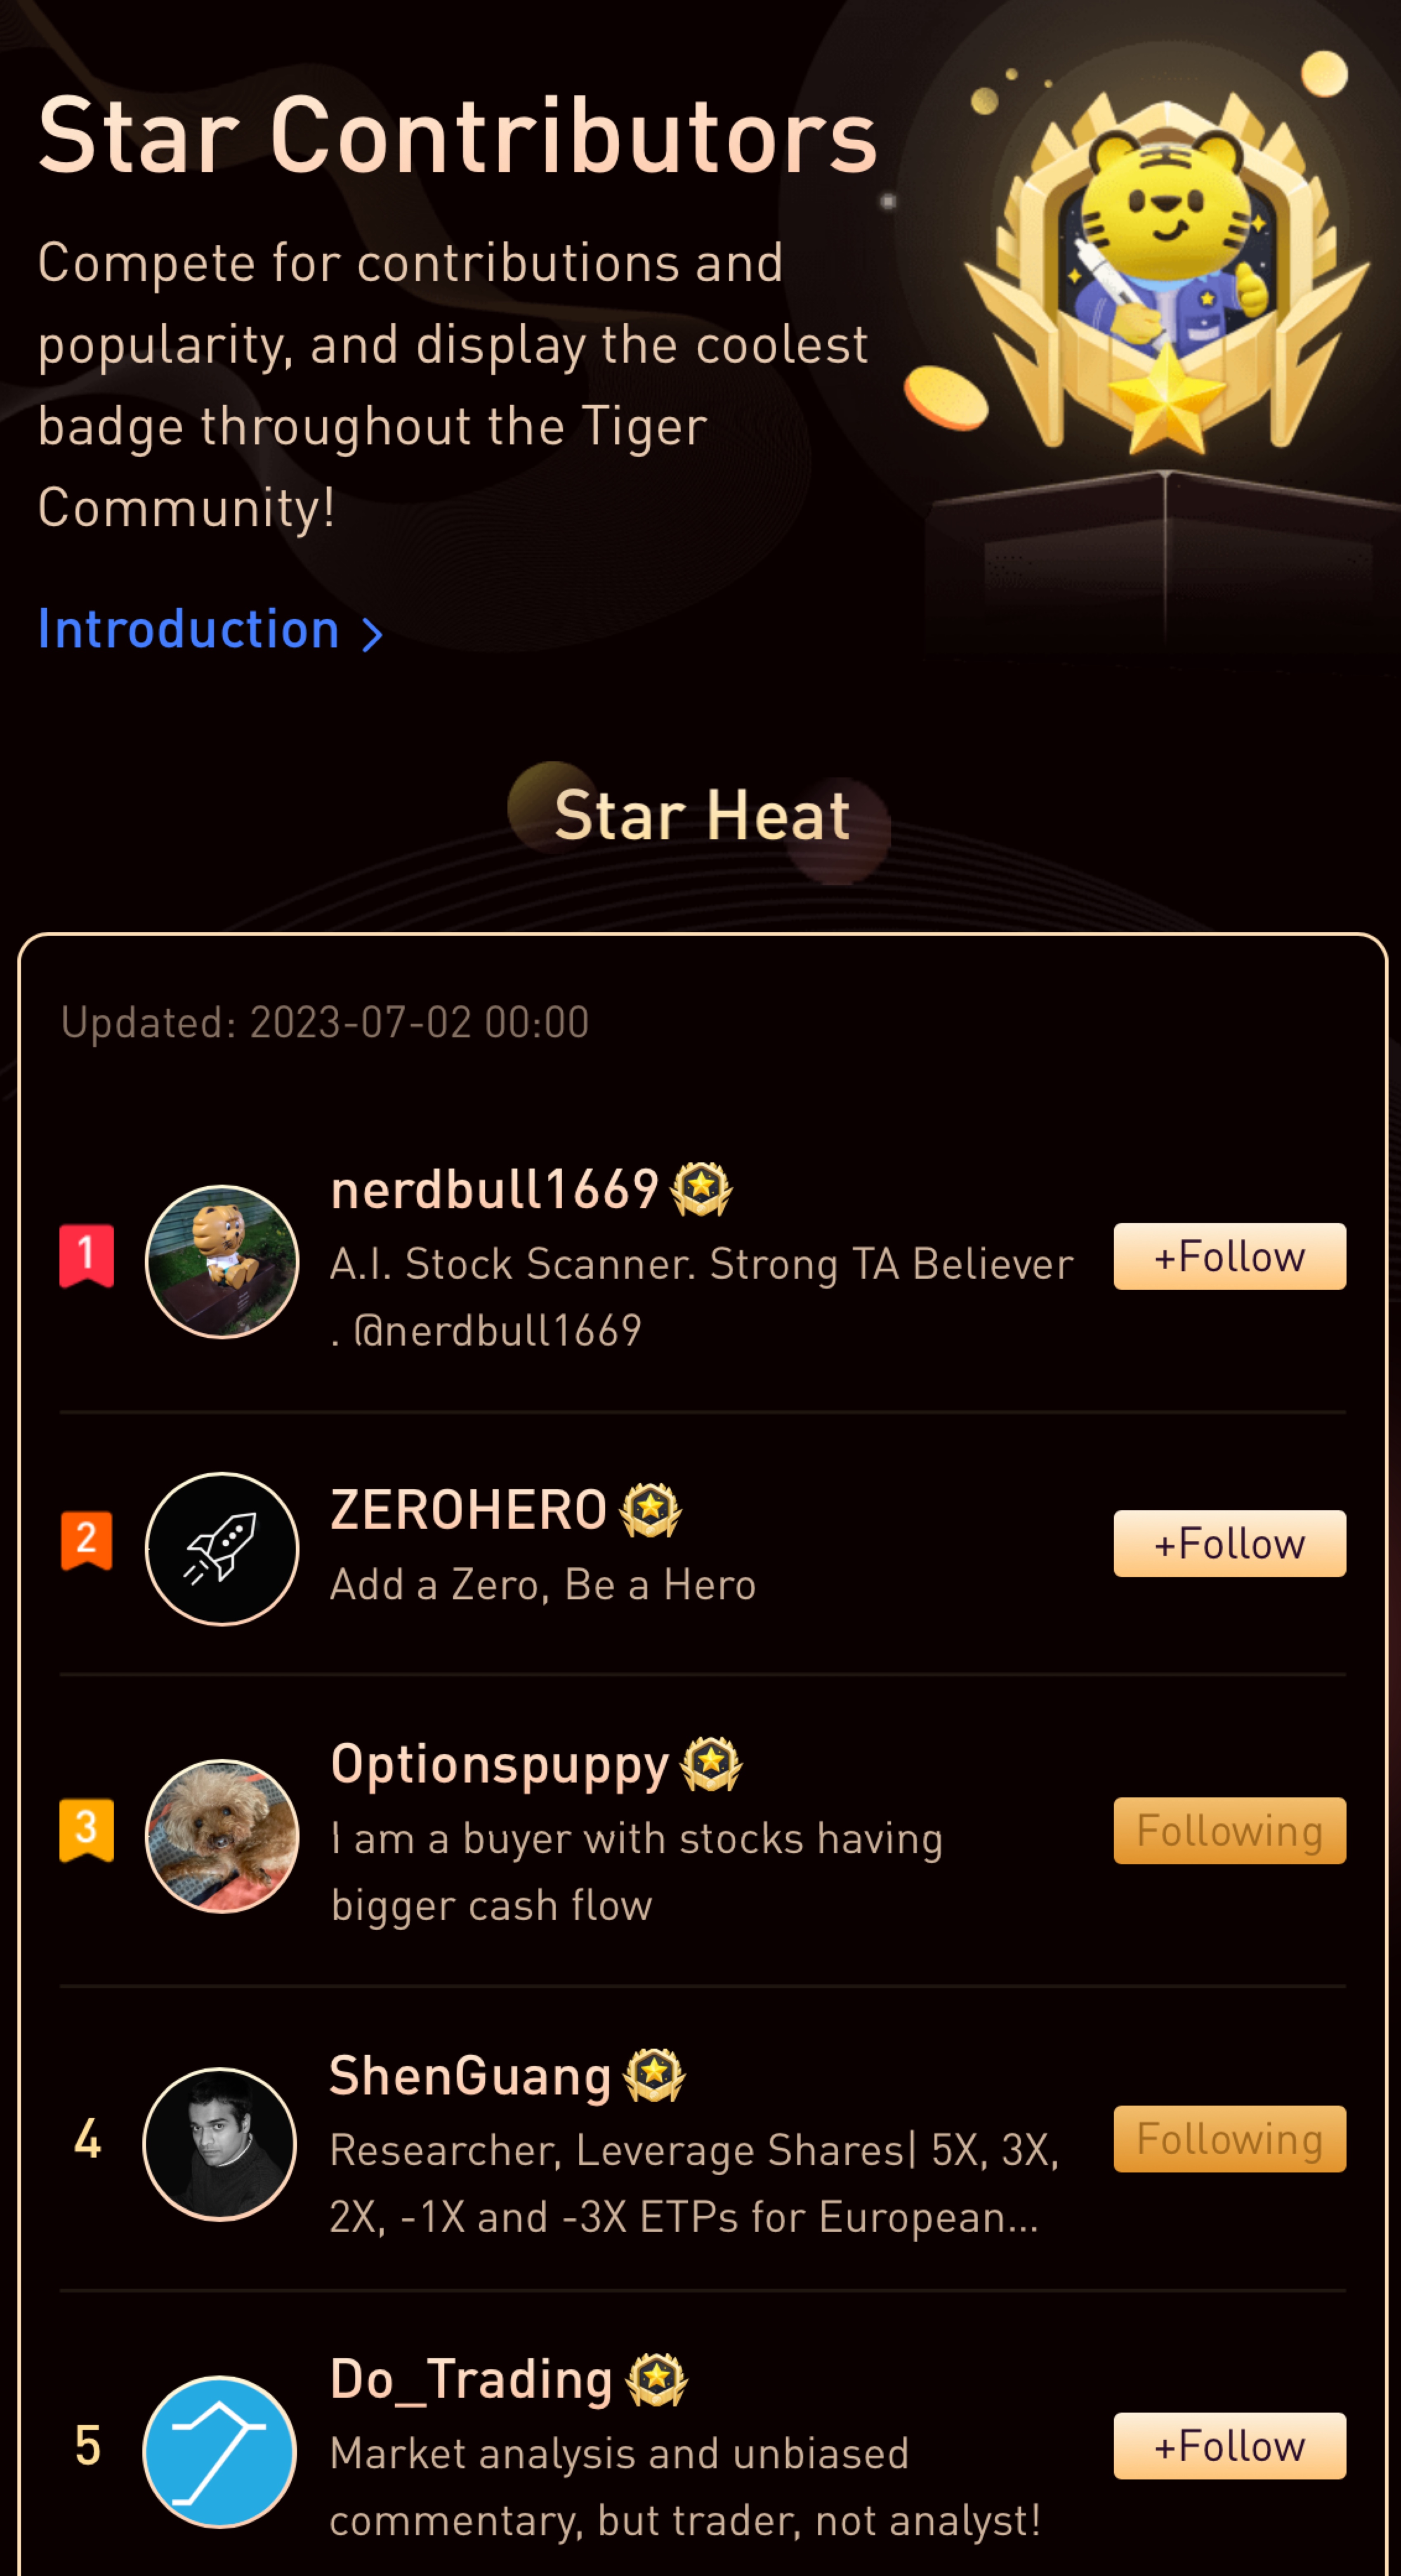Tap ZEROHERO's rocket avatar
Screen dimensions: 1401x2576
222,1549
